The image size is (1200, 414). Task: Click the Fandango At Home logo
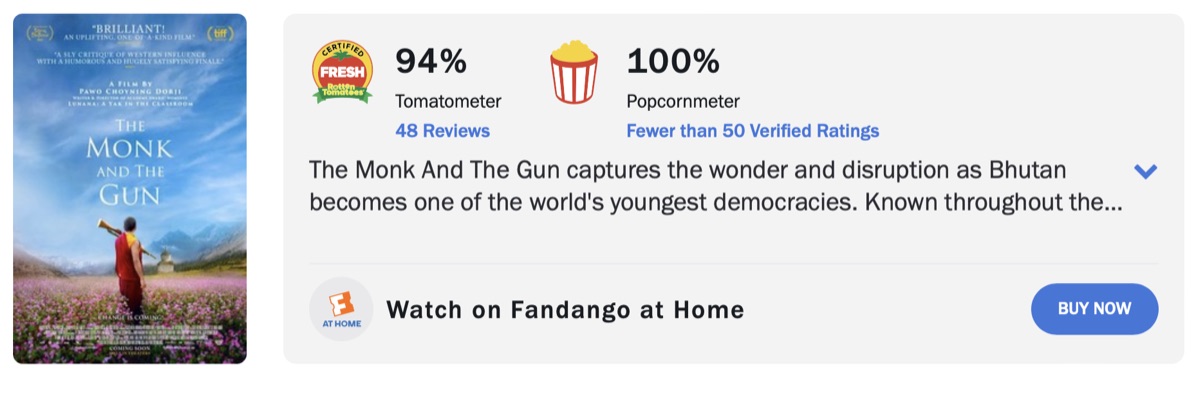click(341, 309)
